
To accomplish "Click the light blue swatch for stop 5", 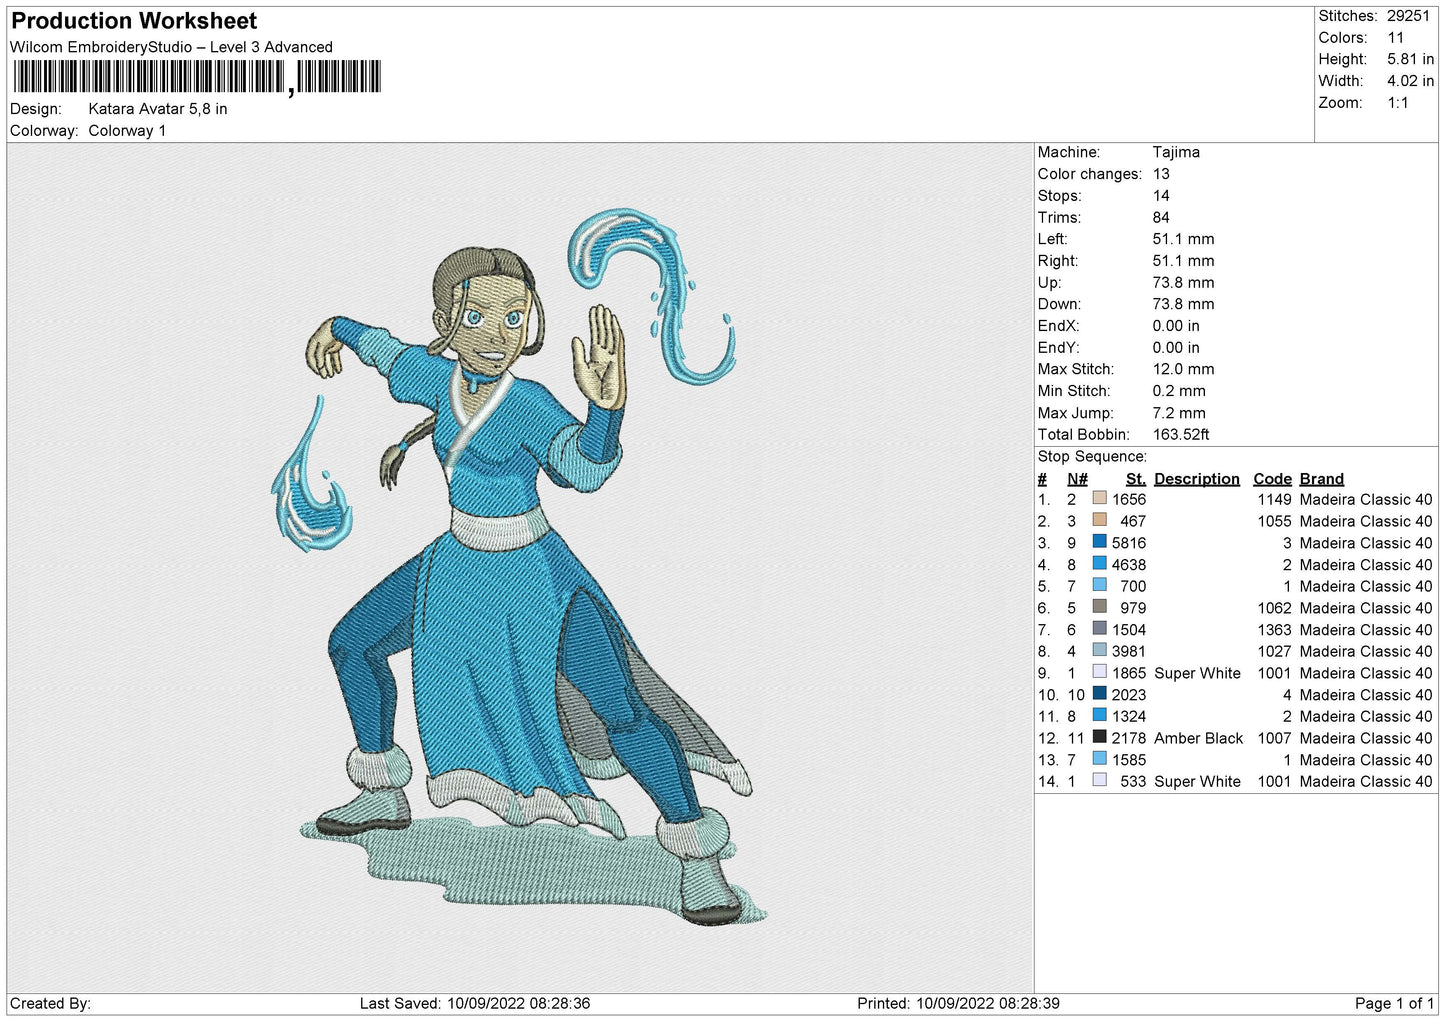I will coord(1100,585).
